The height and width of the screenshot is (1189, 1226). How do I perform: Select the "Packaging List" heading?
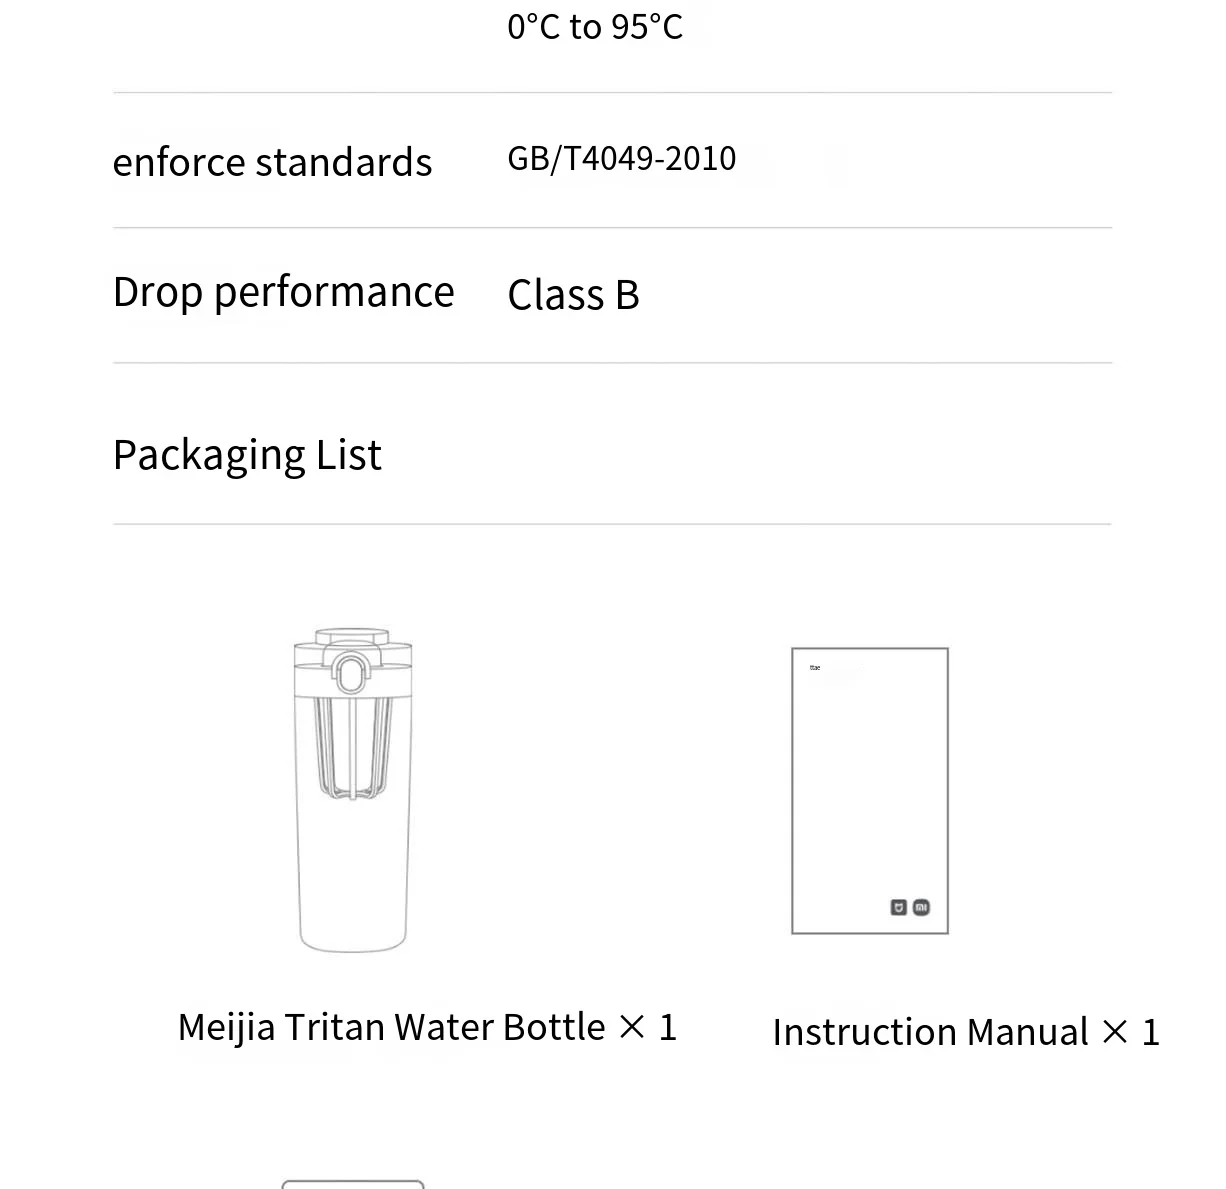[x=247, y=455]
